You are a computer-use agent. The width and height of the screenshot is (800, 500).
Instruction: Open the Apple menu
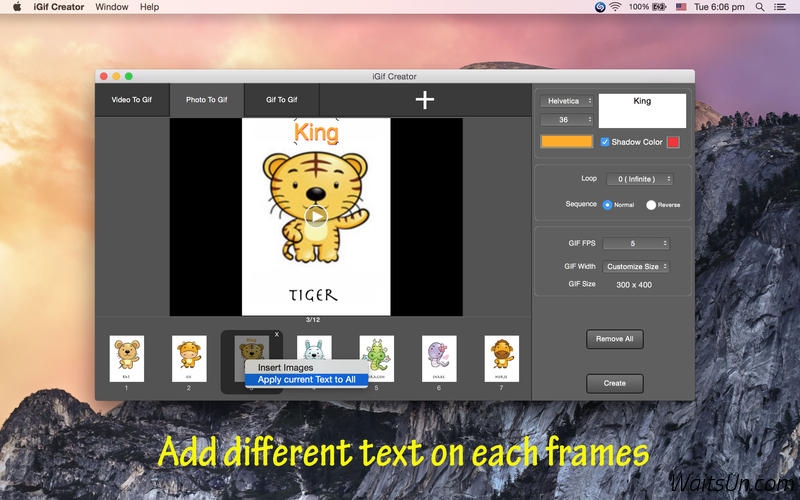17,7
